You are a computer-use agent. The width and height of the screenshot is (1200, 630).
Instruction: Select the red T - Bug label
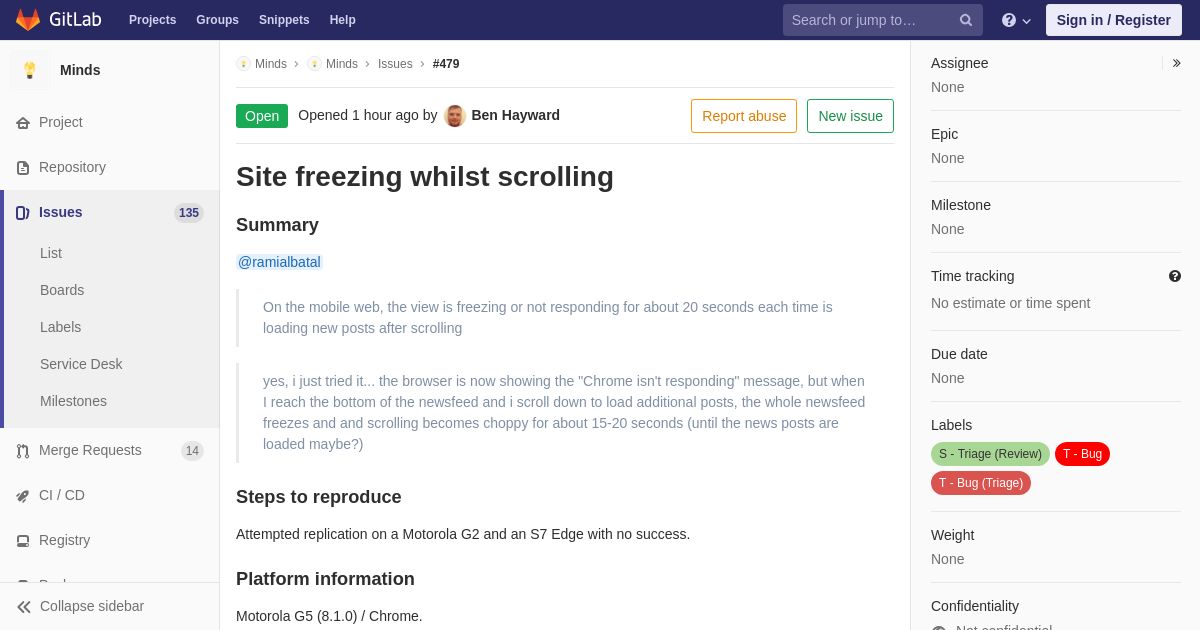click(1082, 454)
